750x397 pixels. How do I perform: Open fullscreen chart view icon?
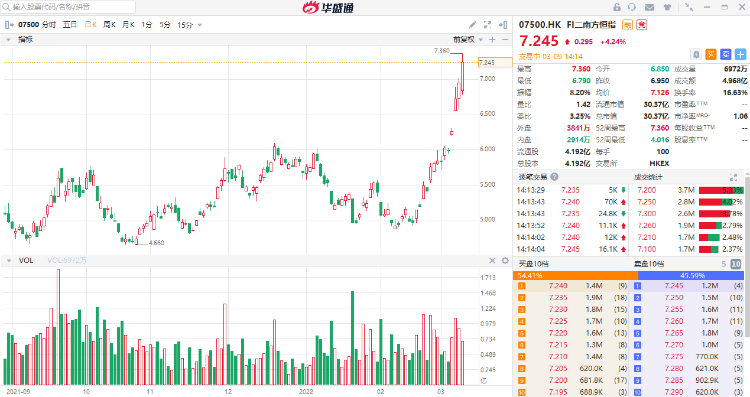[487, 25]
